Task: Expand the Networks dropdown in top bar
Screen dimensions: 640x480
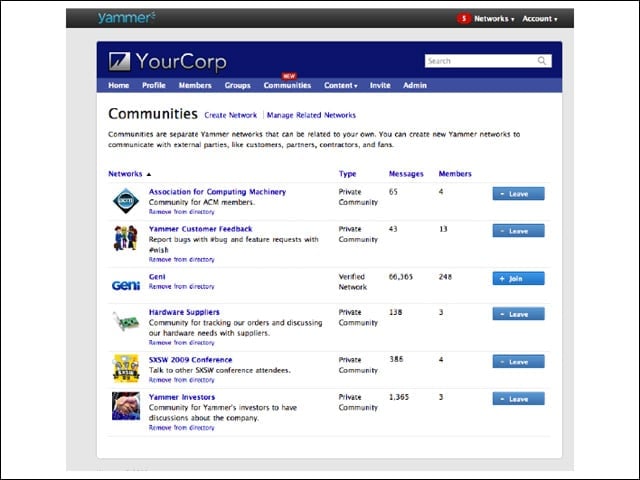Action: point(494,19)
